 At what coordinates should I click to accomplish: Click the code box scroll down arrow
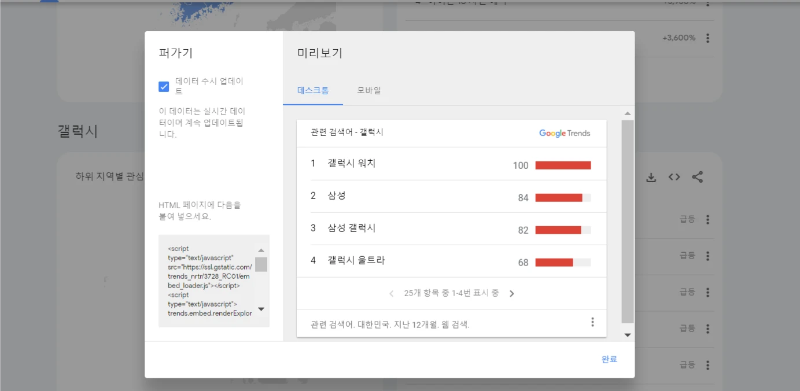(x=261, y=309)
